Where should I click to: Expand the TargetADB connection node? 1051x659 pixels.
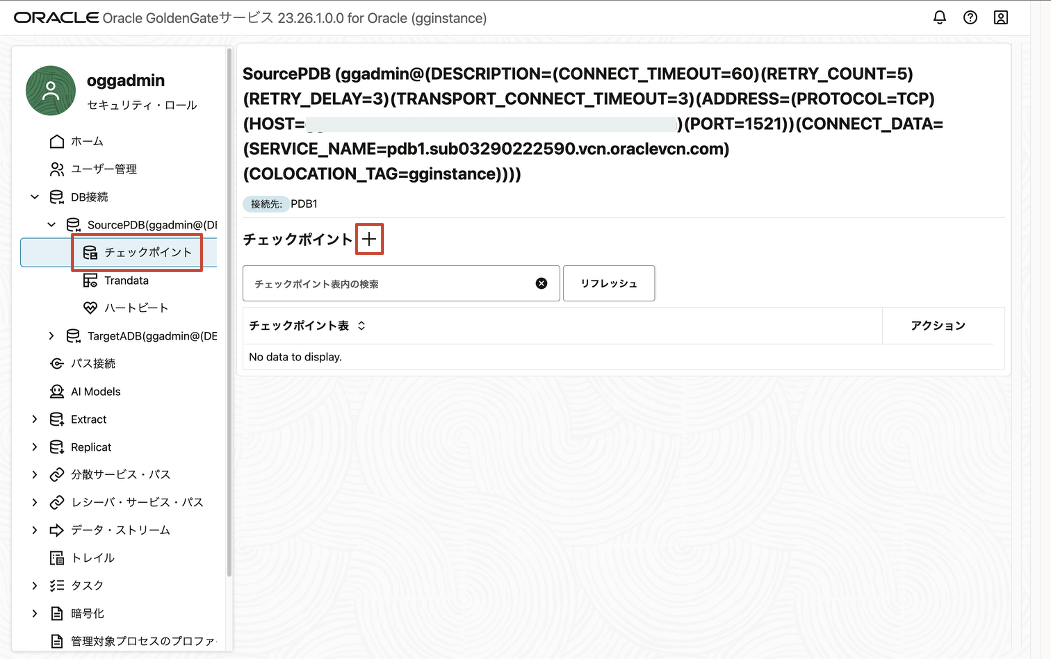click(52, 336)
